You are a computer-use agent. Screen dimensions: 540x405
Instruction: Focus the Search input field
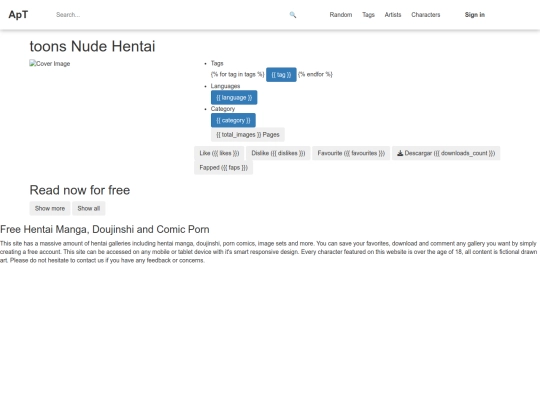[169, 15]
